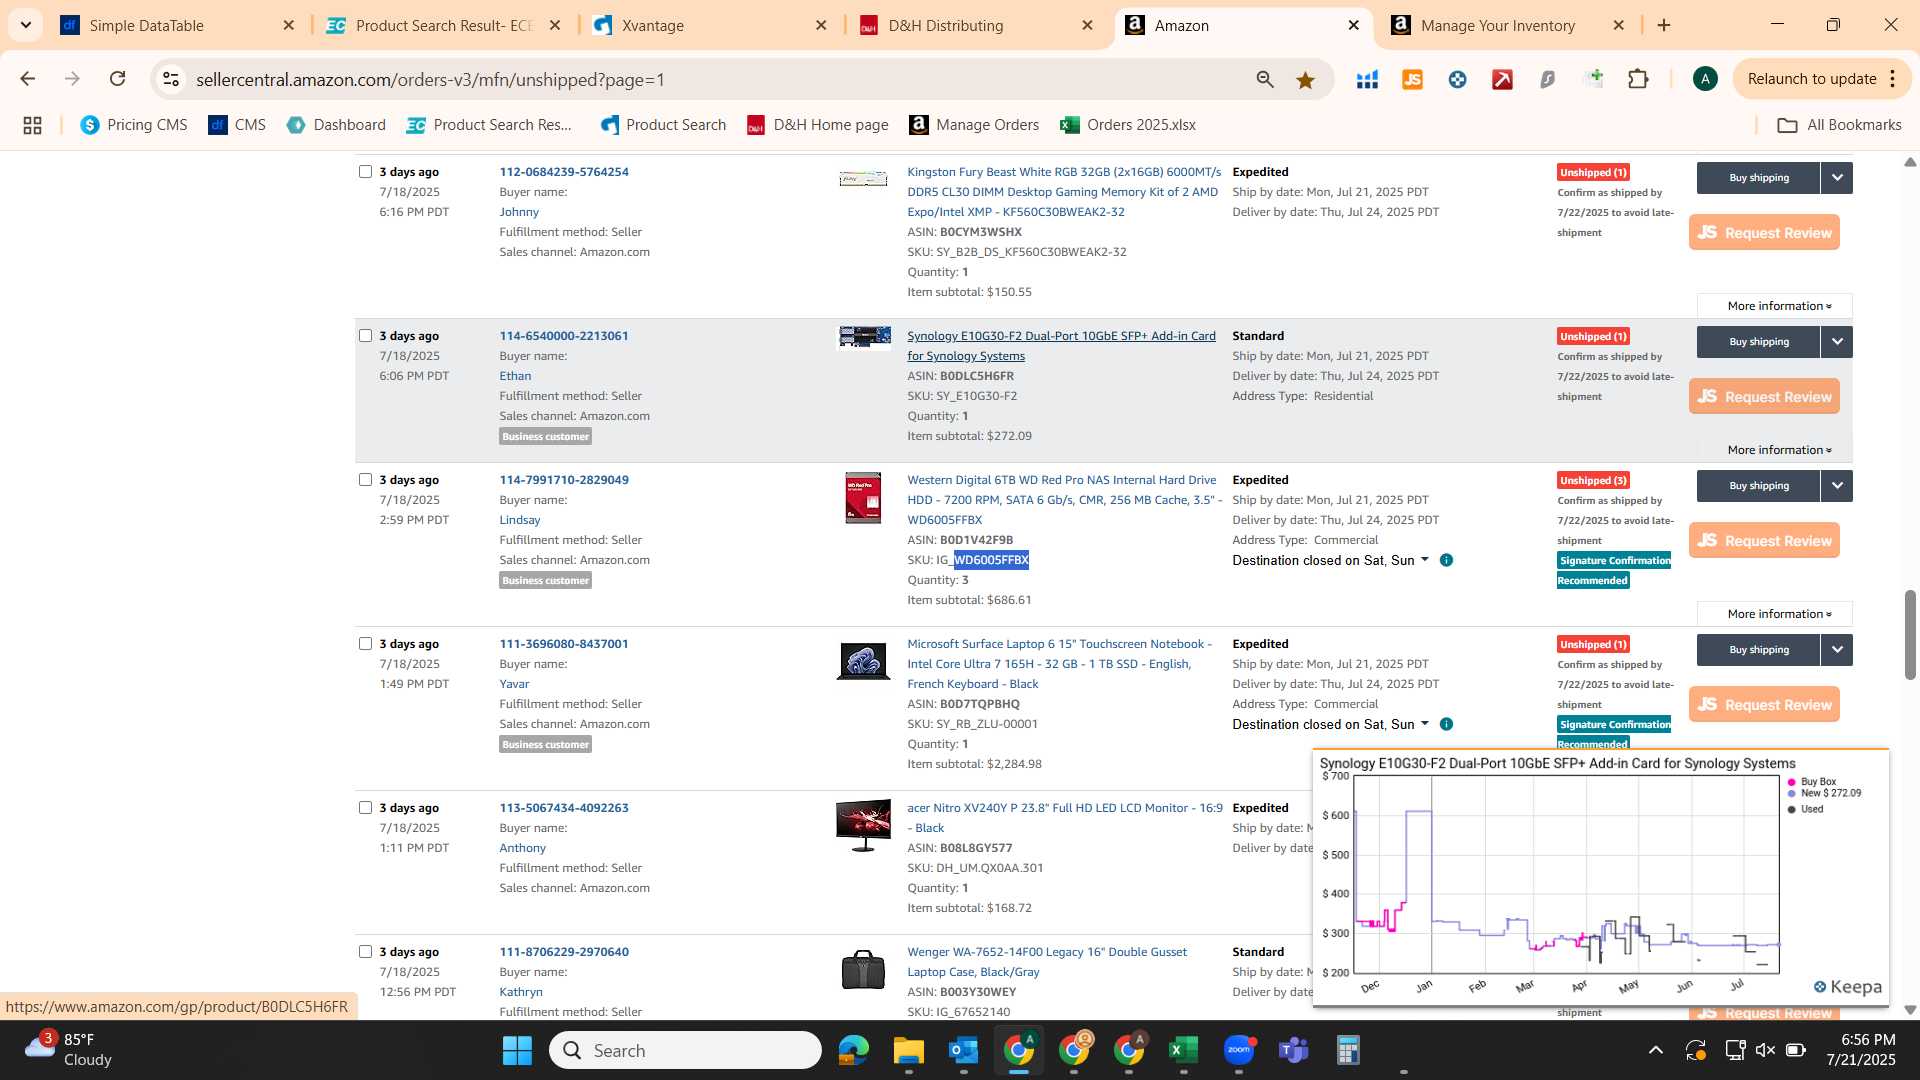Open the blue bar-chart extension icon
1920x1080 pixels.
click(1367, 79)
